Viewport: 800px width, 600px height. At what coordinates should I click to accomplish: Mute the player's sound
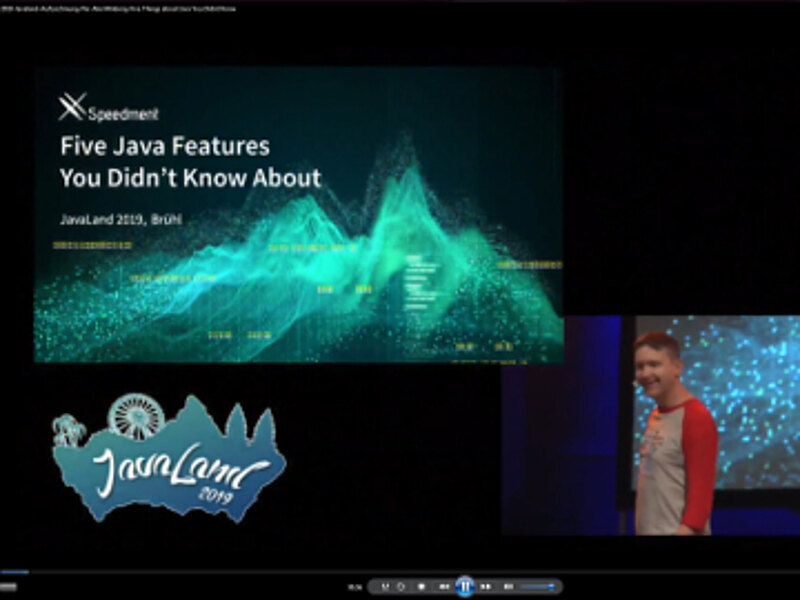point(508,586)
